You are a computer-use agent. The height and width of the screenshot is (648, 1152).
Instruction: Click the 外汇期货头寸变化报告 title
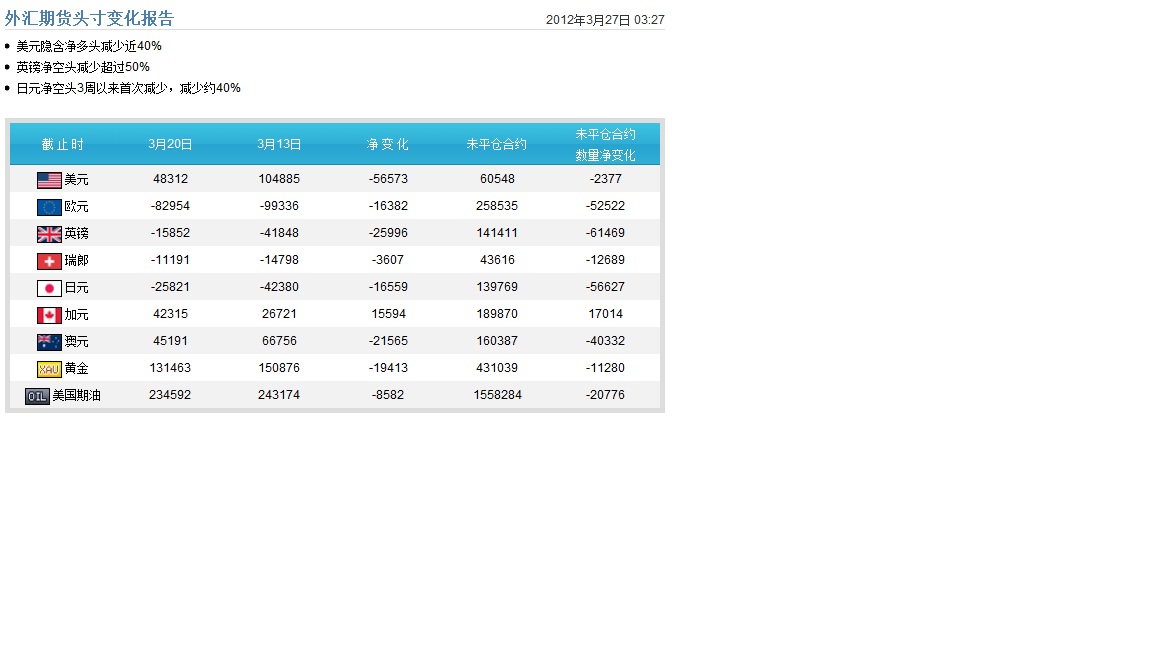(90, 18)
